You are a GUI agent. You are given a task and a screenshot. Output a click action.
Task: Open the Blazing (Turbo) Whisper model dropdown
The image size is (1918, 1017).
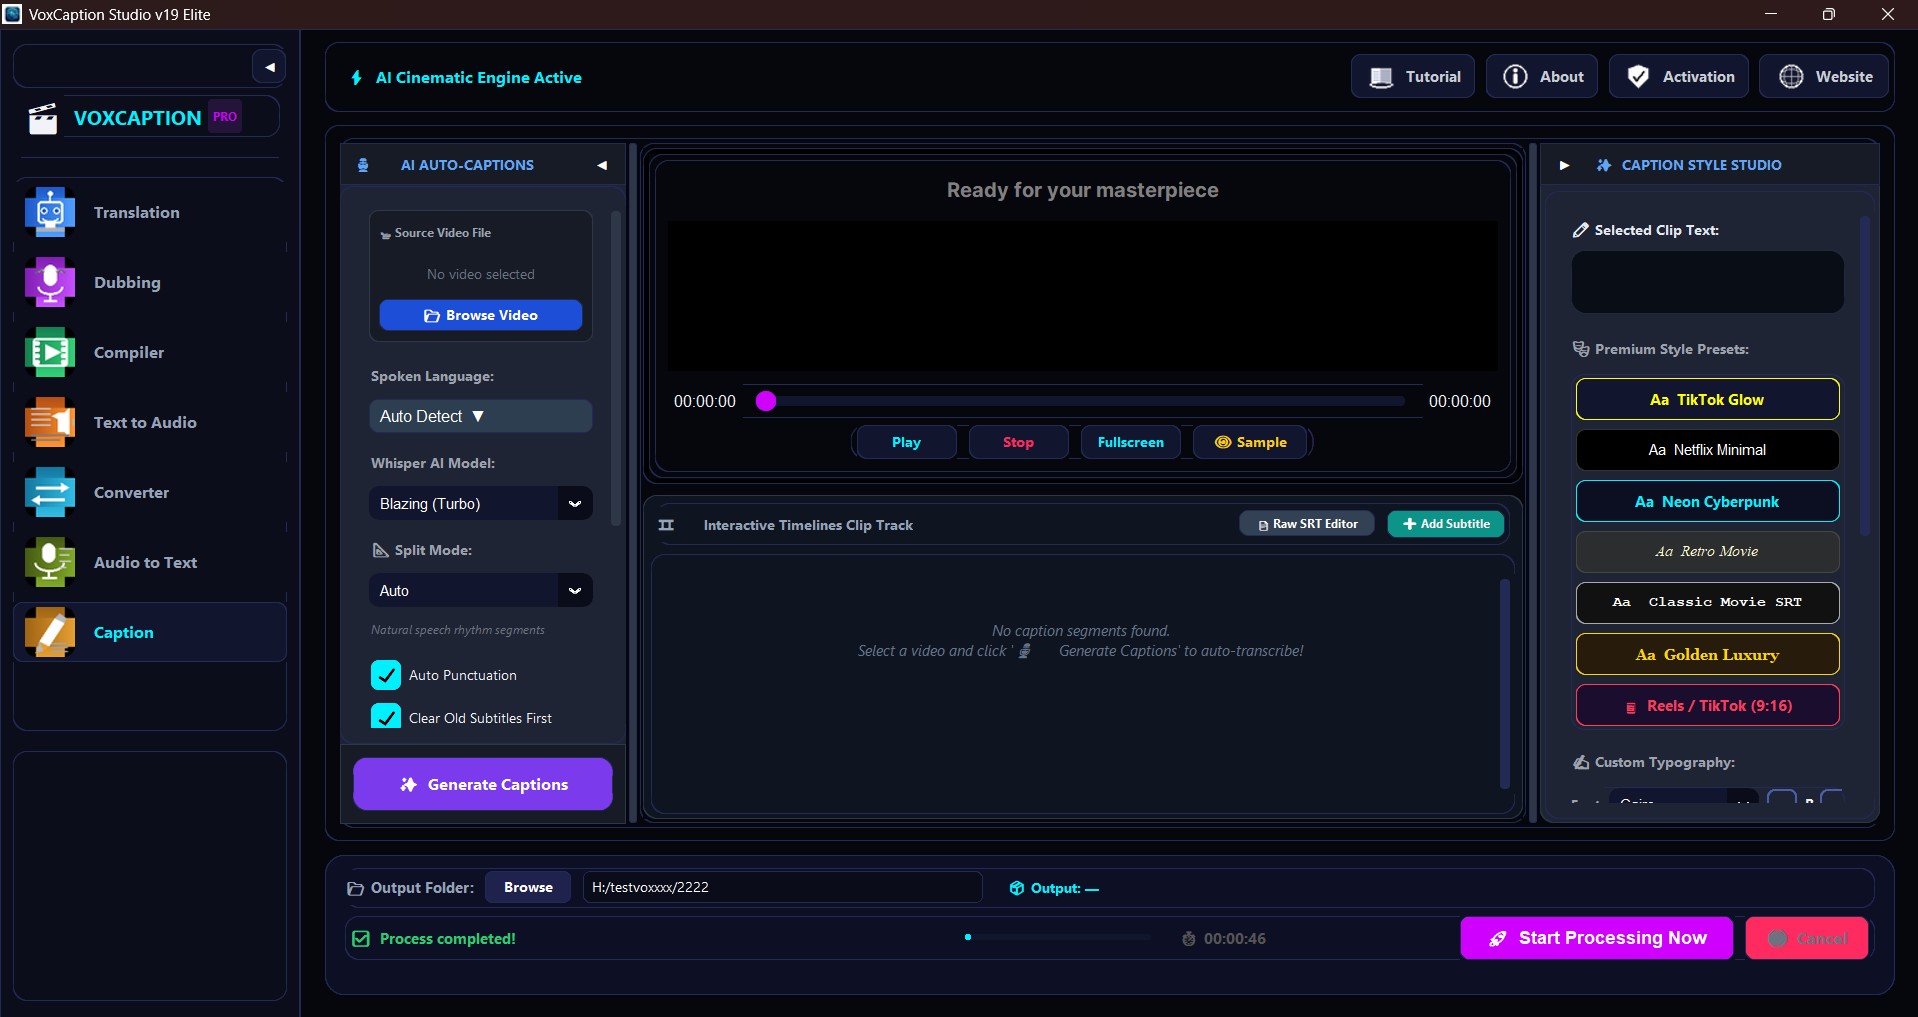[481, 503]
